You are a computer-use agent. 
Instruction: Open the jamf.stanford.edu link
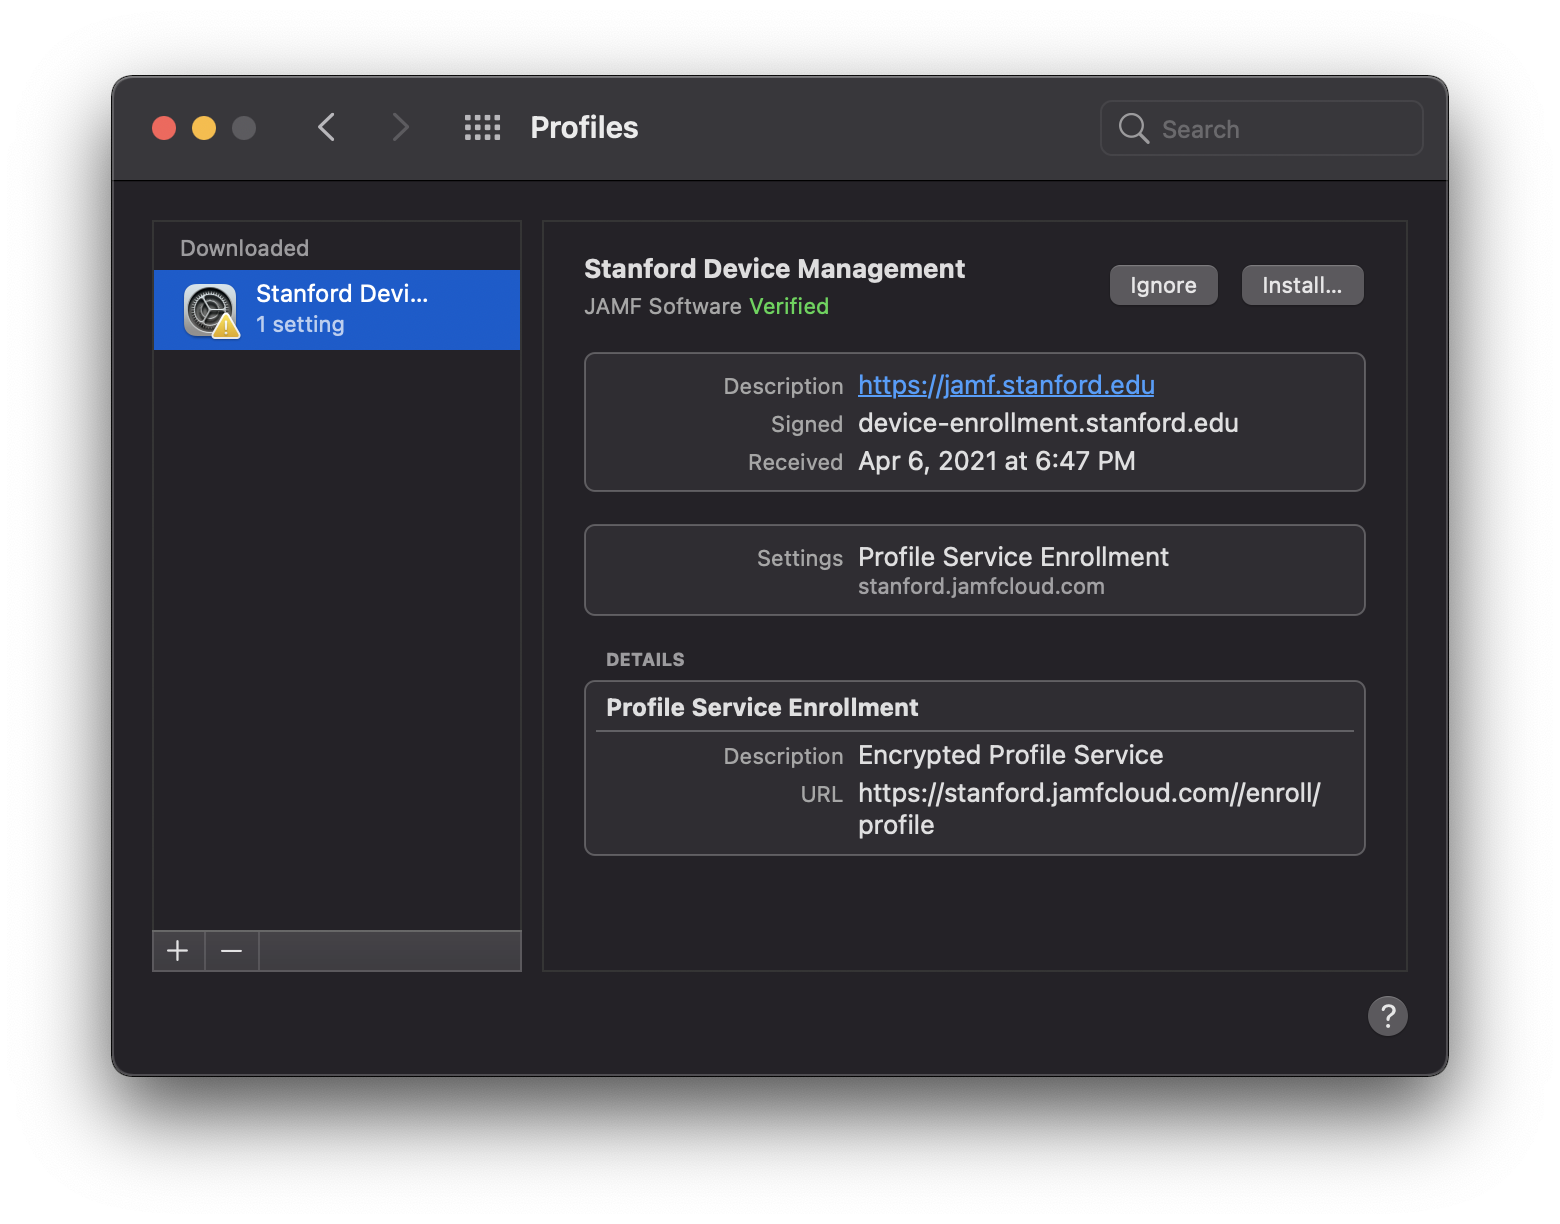pos(1006,385)
